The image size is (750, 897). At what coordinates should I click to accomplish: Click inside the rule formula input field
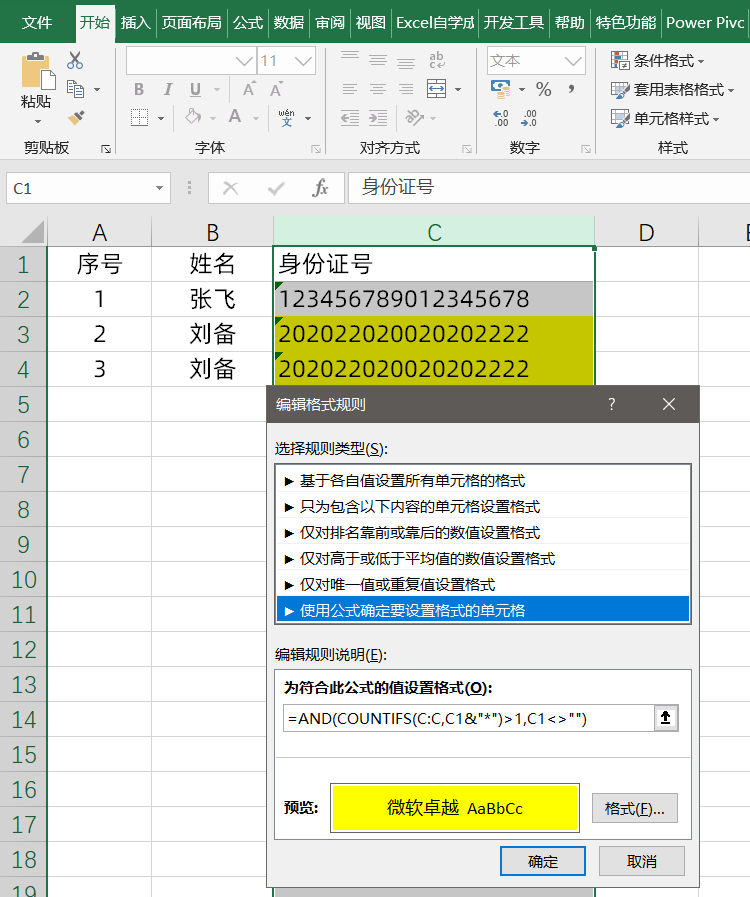[x=465, y=718]
